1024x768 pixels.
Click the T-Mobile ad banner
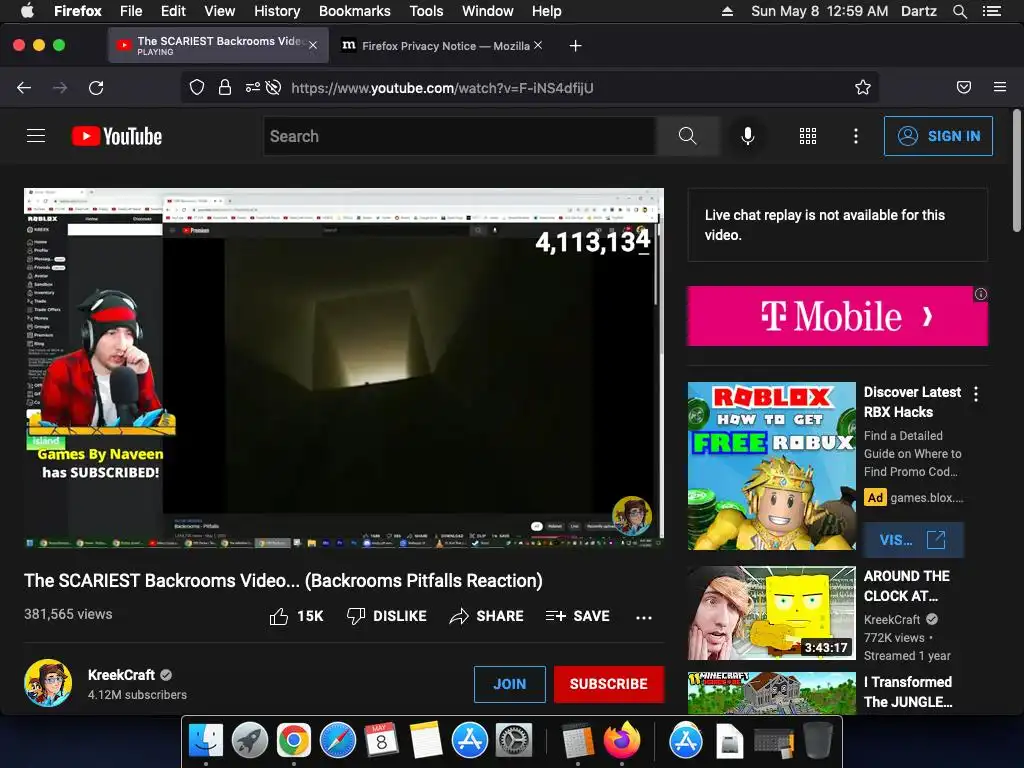pos(837,316)
